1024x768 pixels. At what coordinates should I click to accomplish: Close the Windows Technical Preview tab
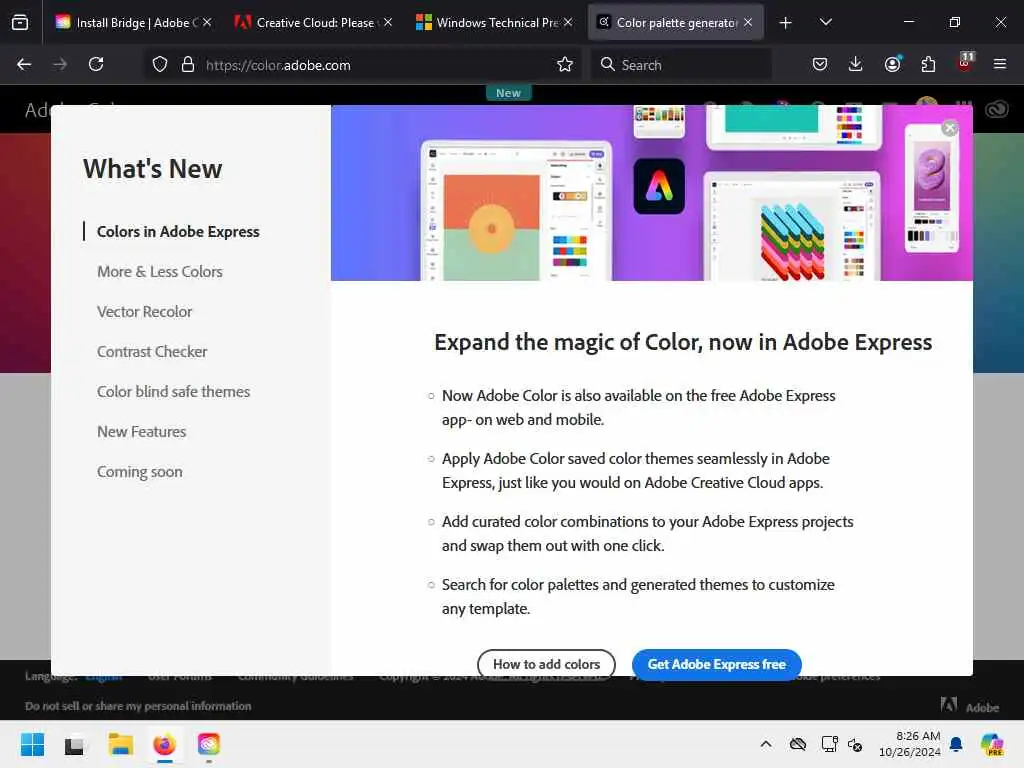[568, 22]
